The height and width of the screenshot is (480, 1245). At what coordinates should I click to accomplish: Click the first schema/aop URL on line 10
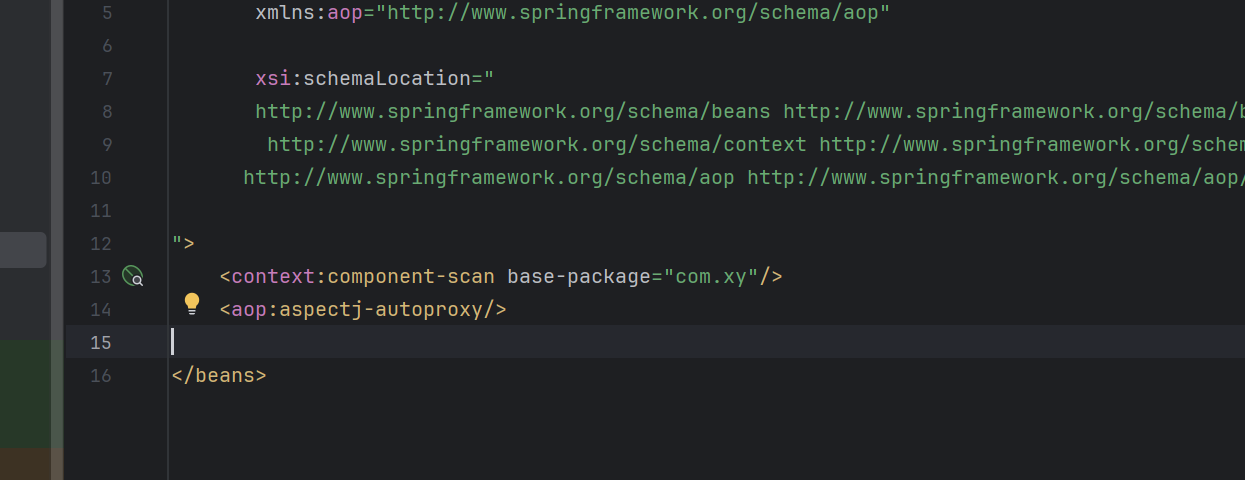click(488, 178)
